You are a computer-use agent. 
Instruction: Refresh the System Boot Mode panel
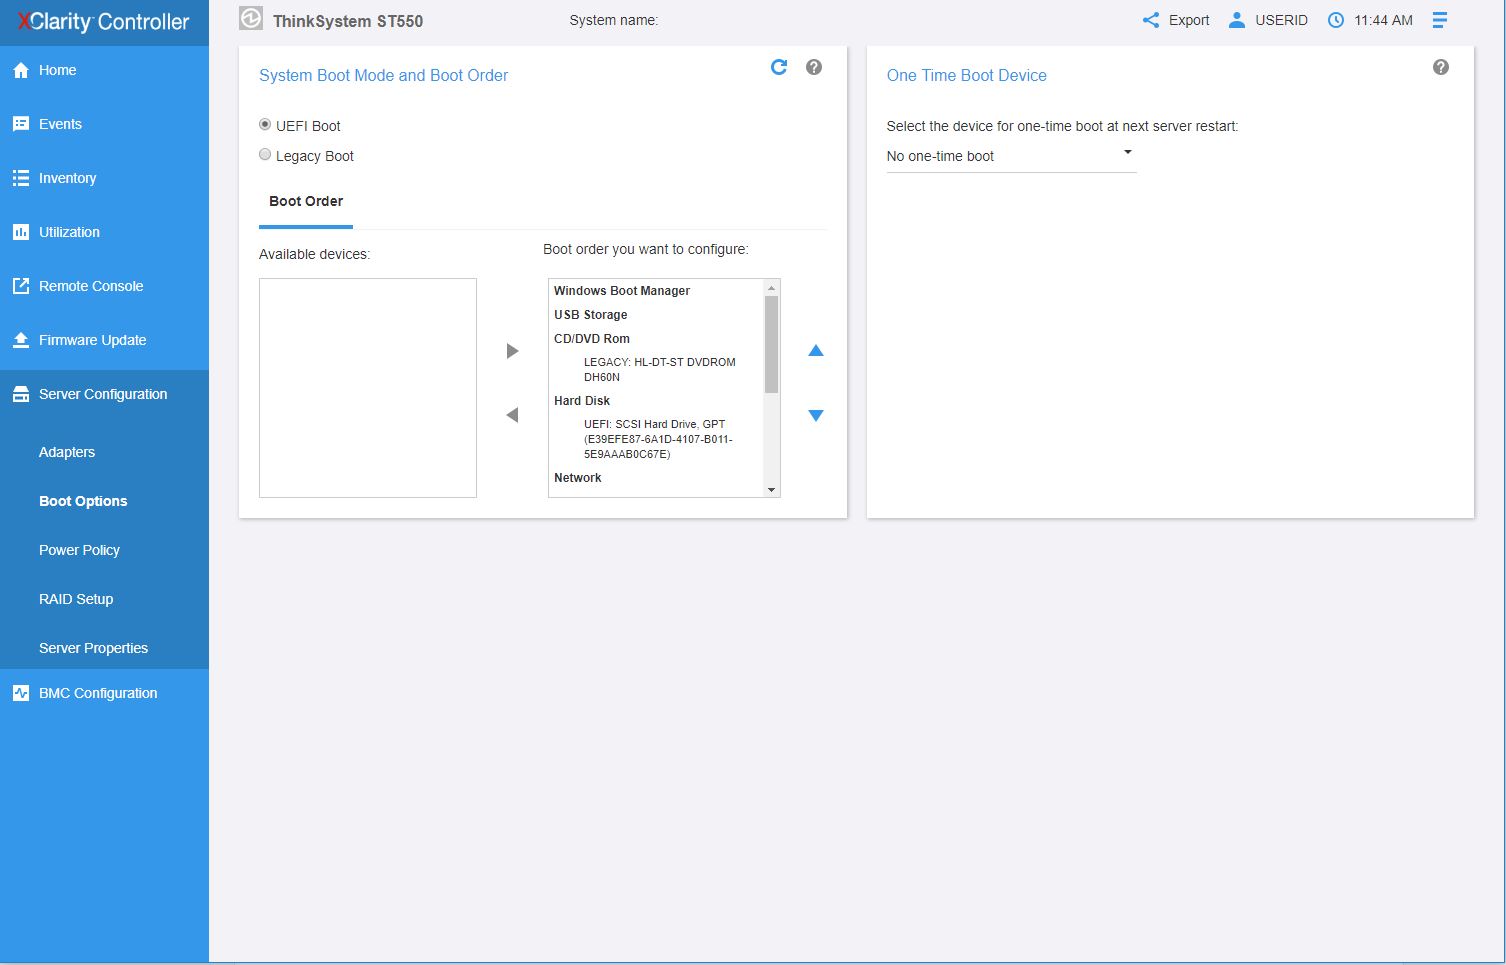coord(779,67)
